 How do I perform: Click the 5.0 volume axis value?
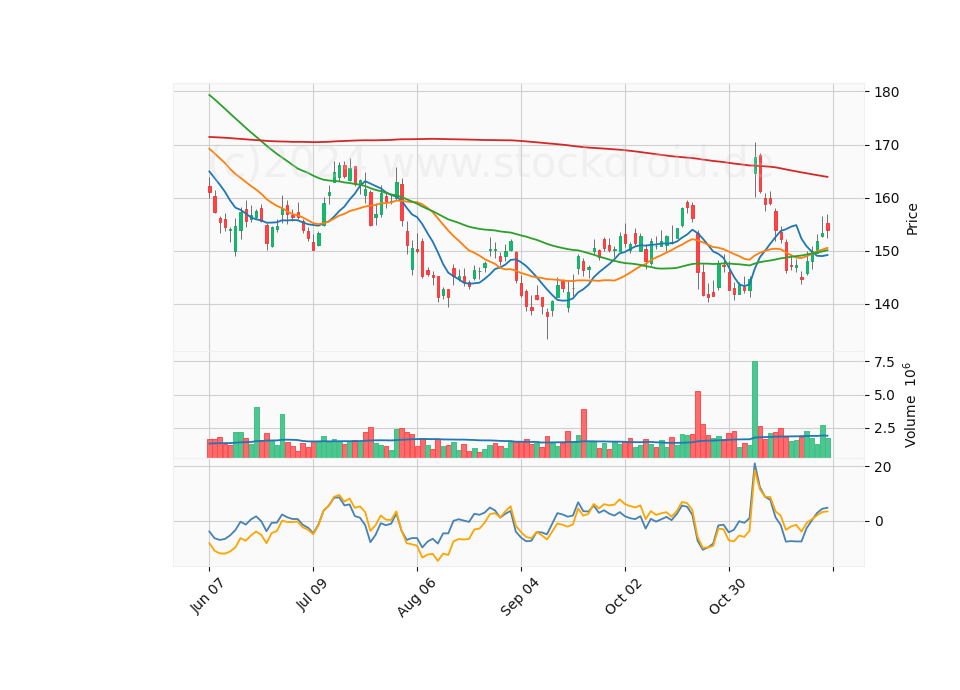pos(885,396)
